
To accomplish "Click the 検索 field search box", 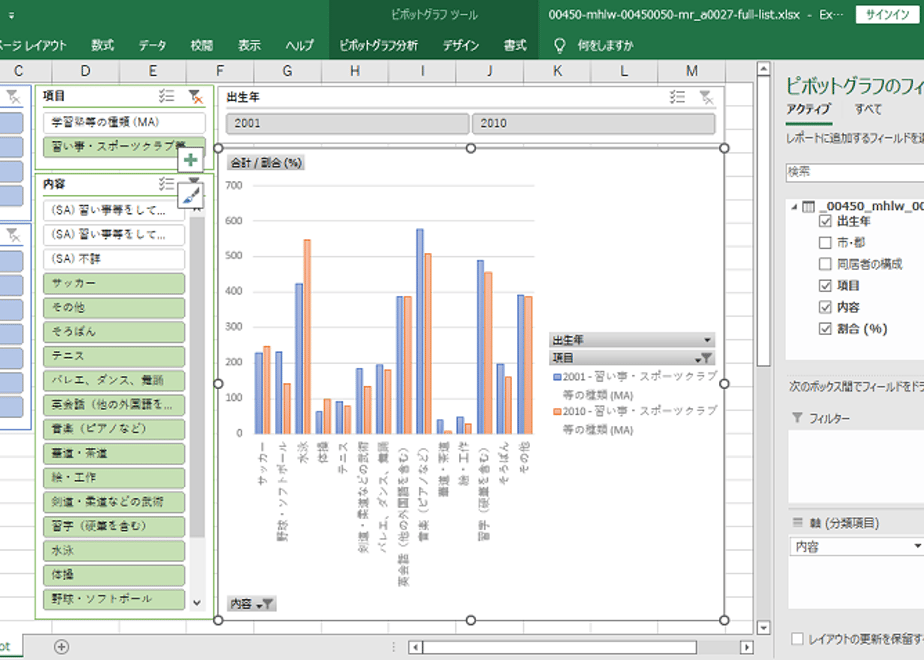I will point(854,171).
